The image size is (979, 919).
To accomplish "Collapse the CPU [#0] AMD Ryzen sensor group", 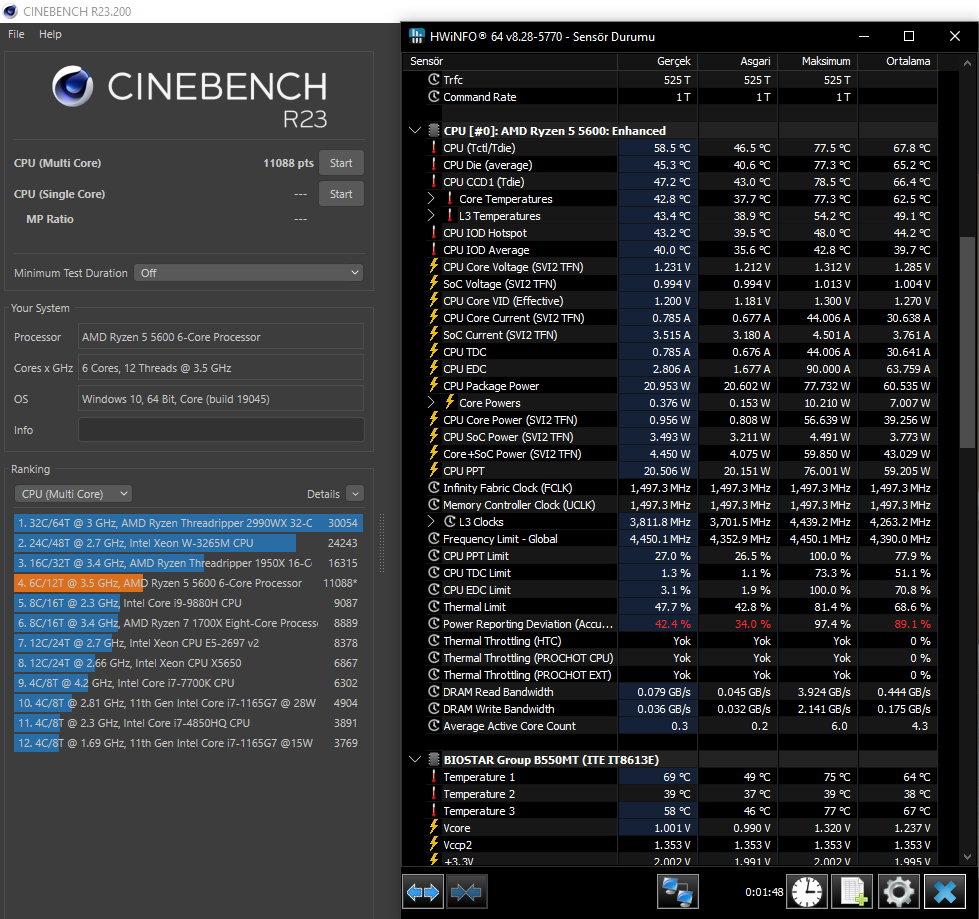I will 415,130.
